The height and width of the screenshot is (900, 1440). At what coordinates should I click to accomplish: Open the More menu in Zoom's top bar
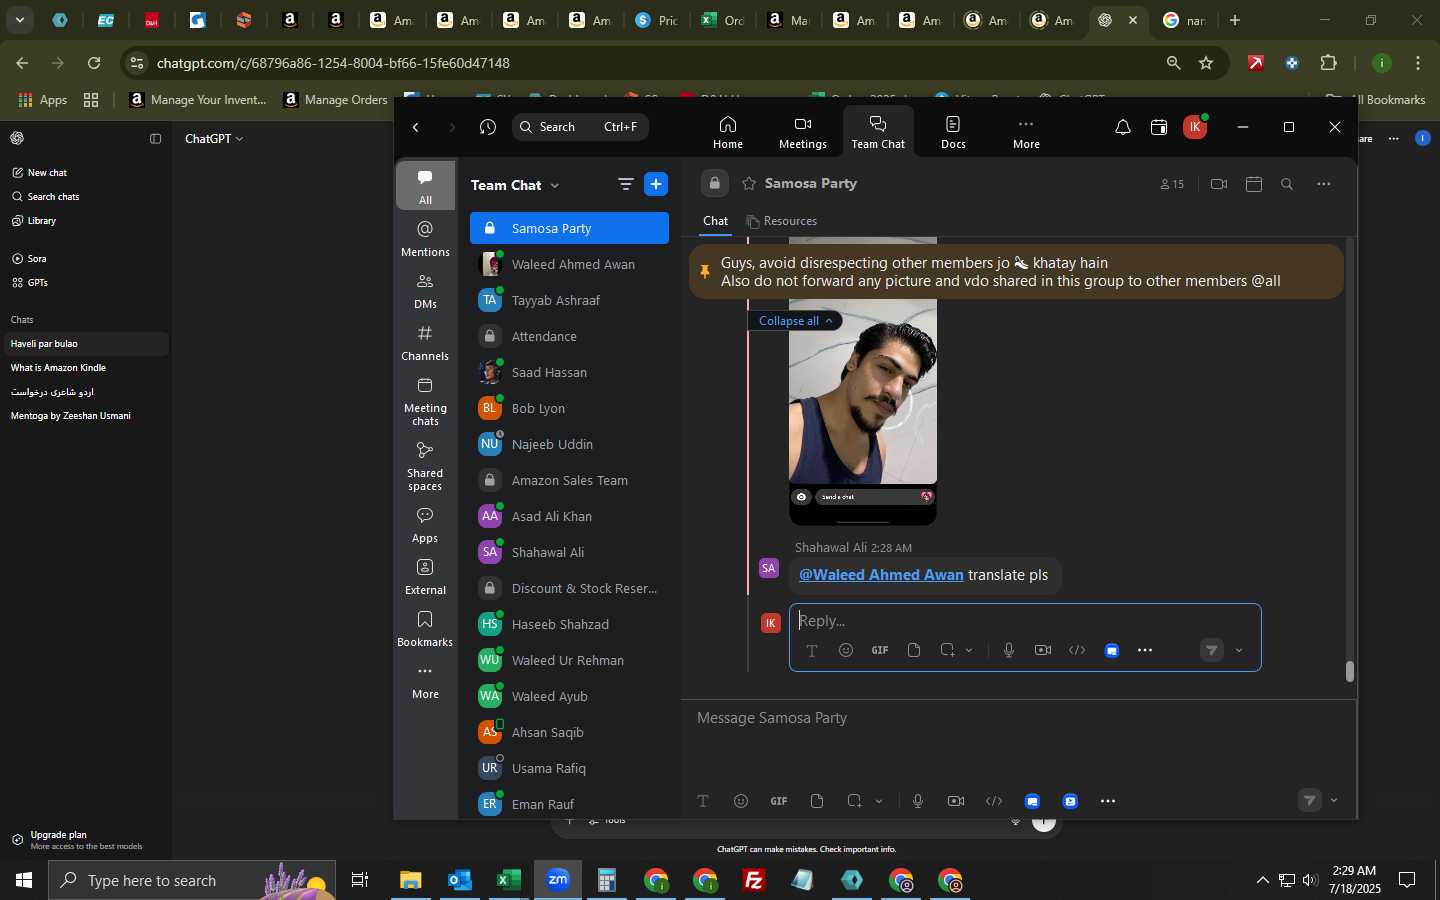[x=1026, y=132]
